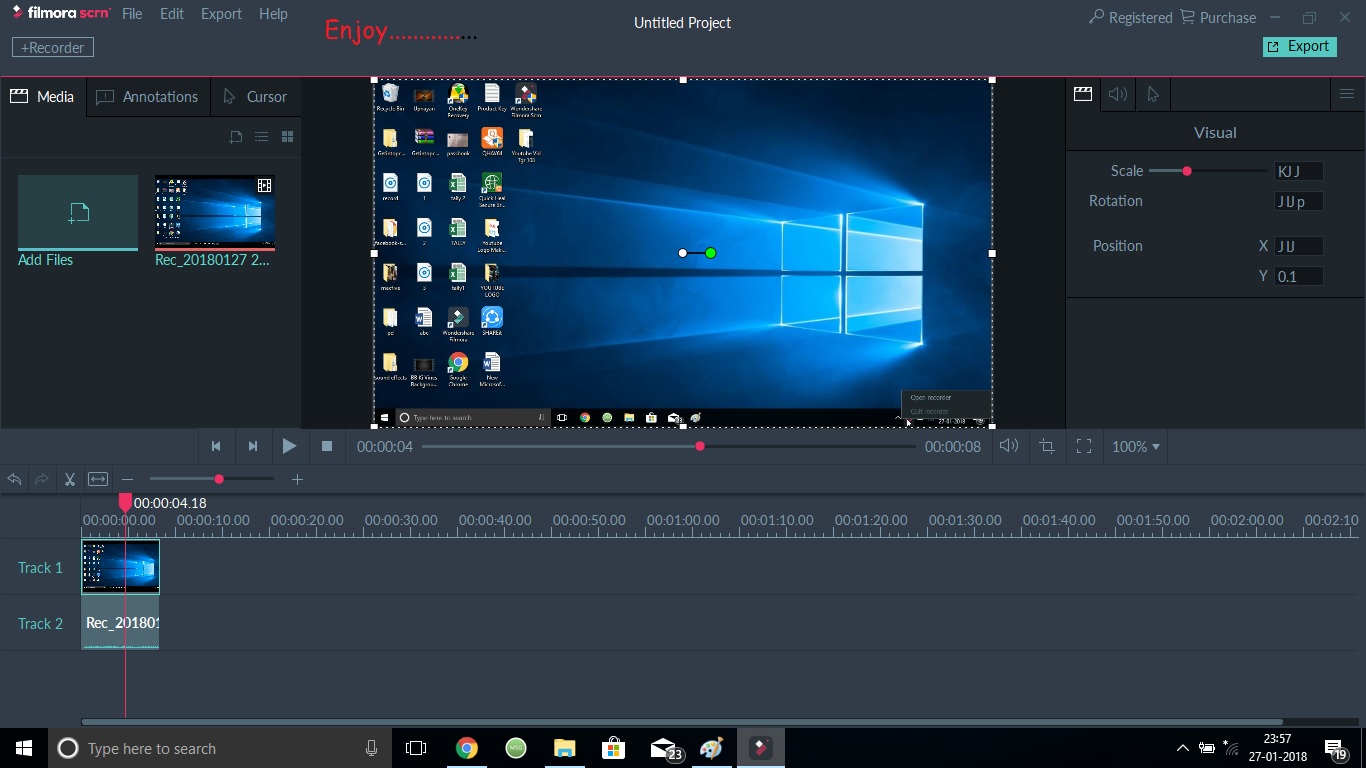Open the Export menu
The width and height of the screenshot is (1366, 768).
pos(221,14)
